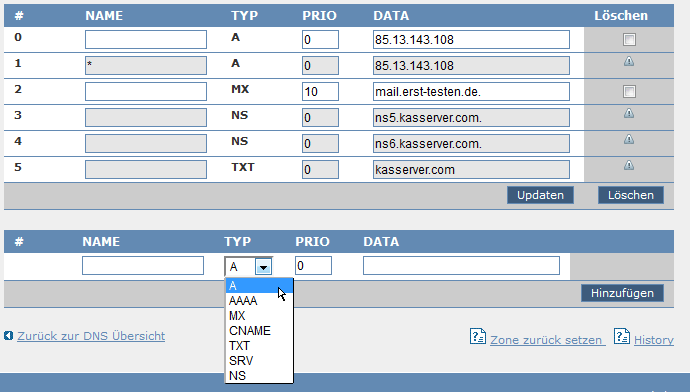The height and width of the screenshot is (392, 690).
Task: Click the disabled PRIO field in row 1
Action: tap(320, 66)
